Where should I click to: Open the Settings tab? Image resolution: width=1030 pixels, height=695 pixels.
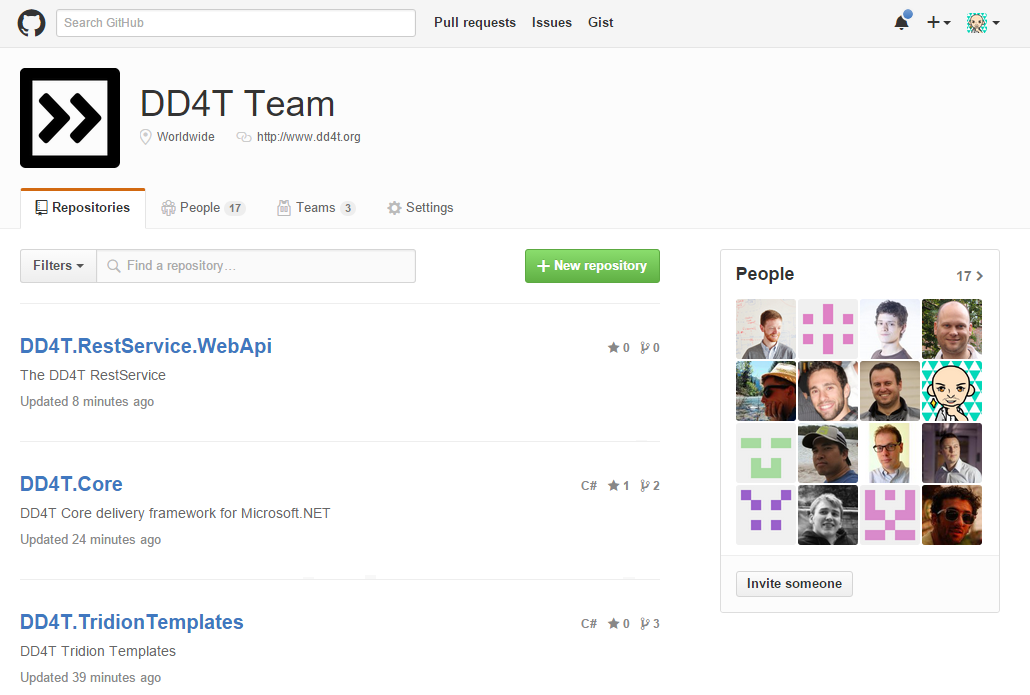coord(420,208)
